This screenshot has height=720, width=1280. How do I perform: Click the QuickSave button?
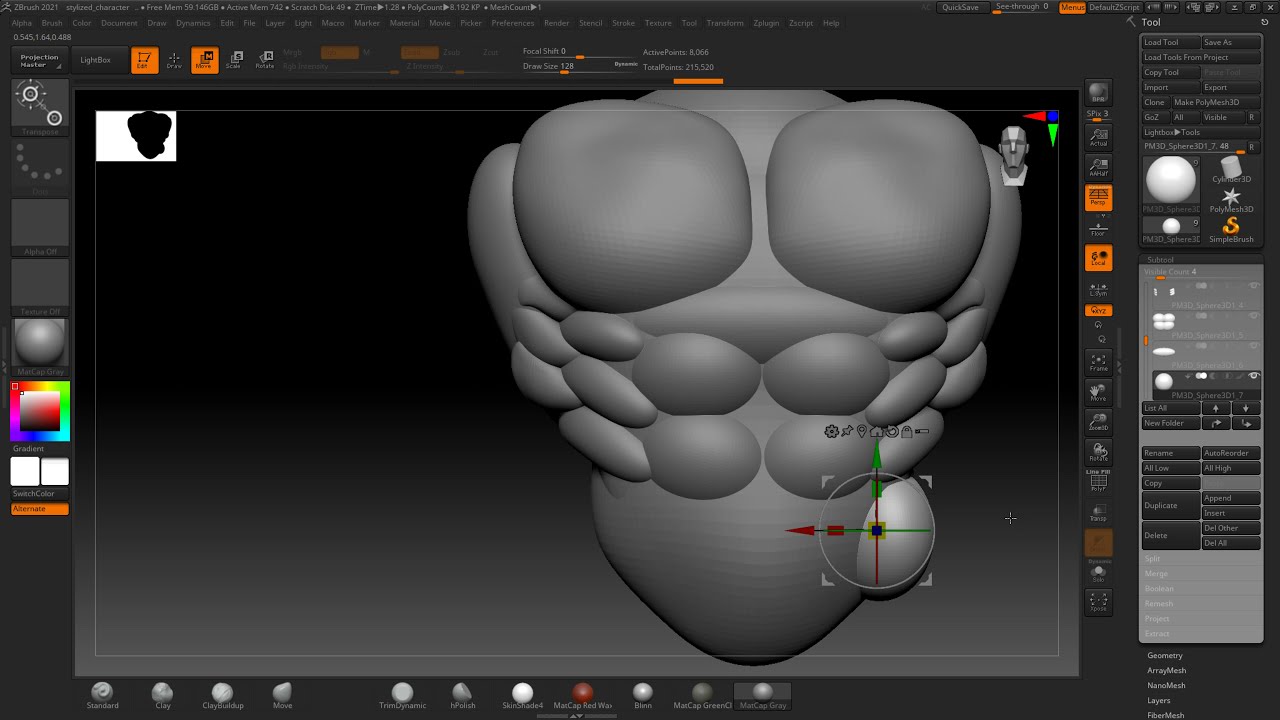tap(961, 7)
